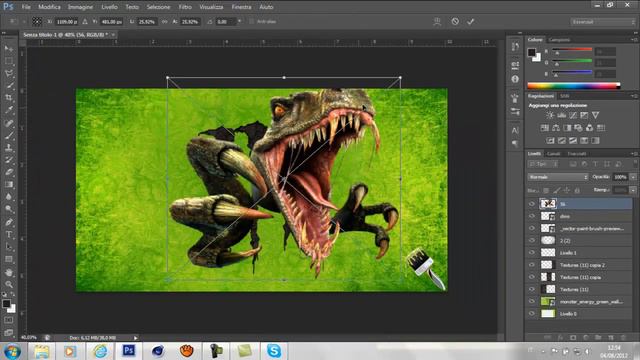This screenshot has width=640, height=360.
Task: Open the status bar info arrow
Action: pyautogui.click(x=136, y=338)
